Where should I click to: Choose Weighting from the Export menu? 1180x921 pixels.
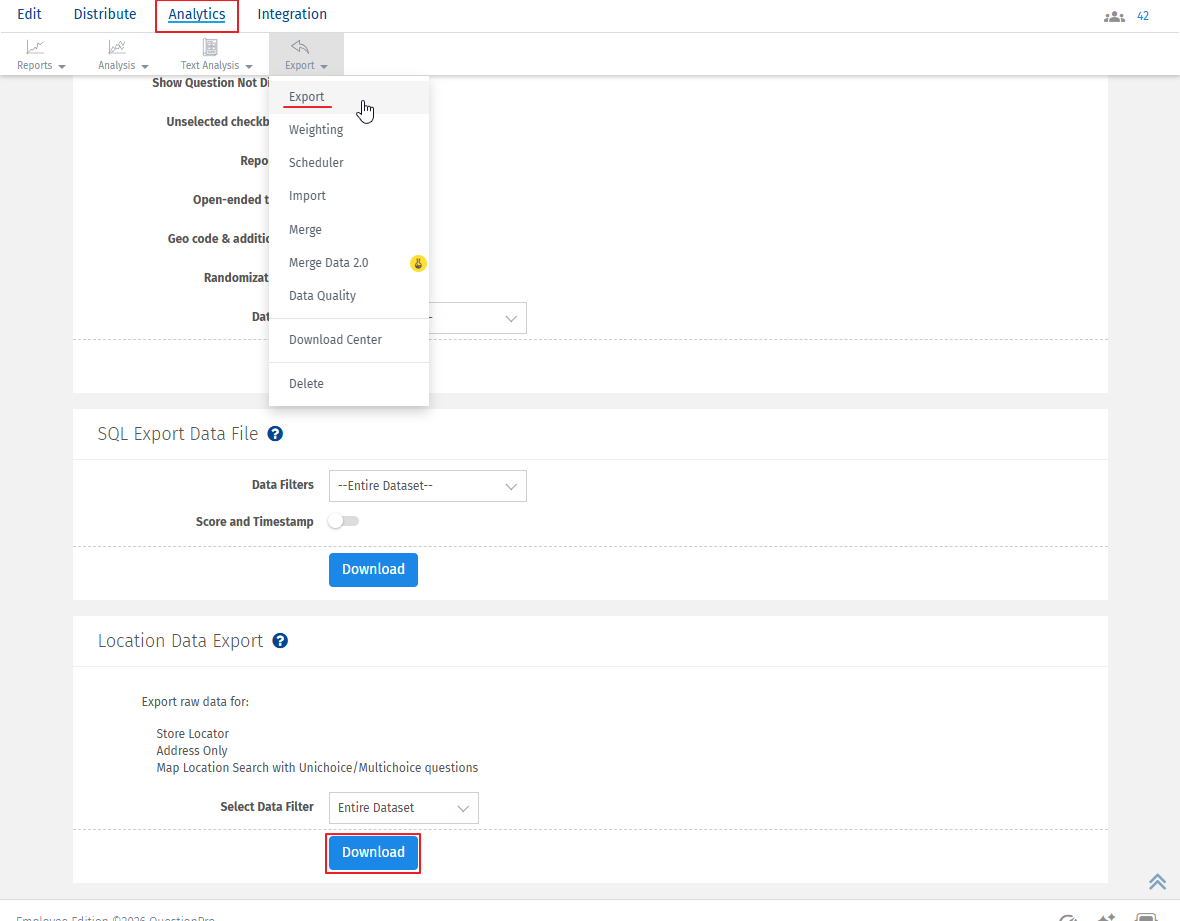pos(316,130)
